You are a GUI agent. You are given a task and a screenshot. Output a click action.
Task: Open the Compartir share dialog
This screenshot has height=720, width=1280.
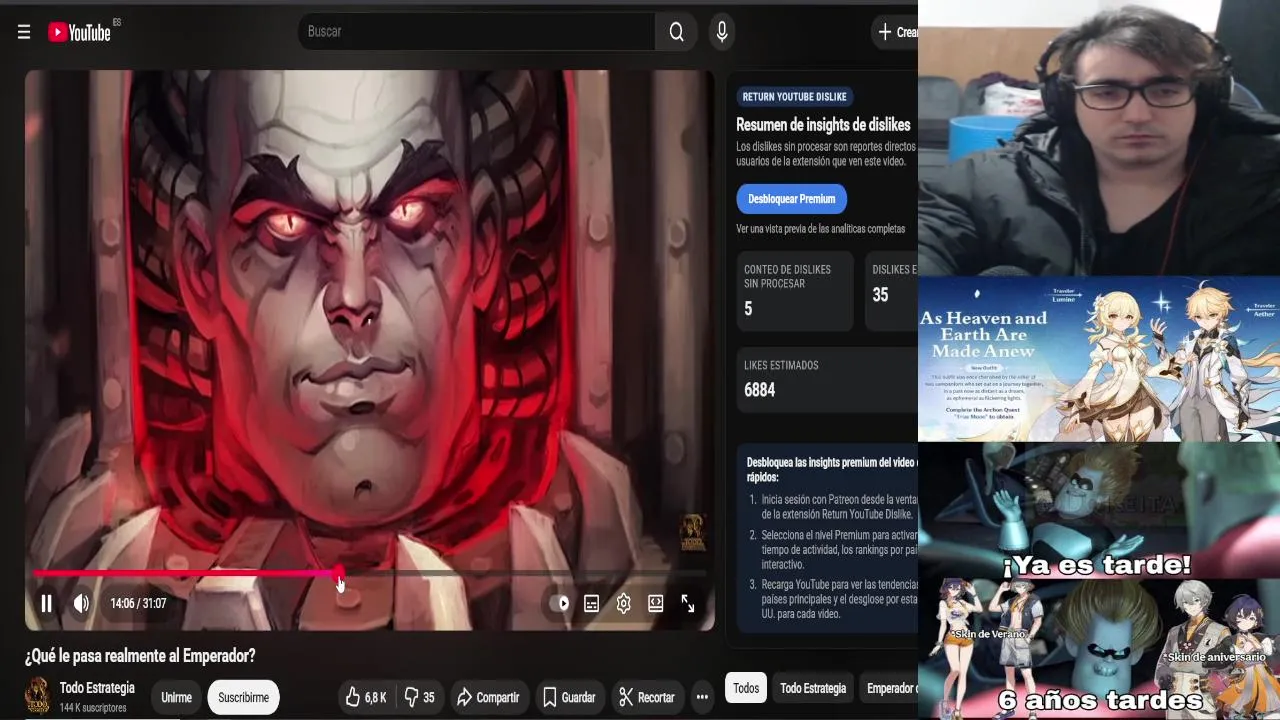coord(488,697)
